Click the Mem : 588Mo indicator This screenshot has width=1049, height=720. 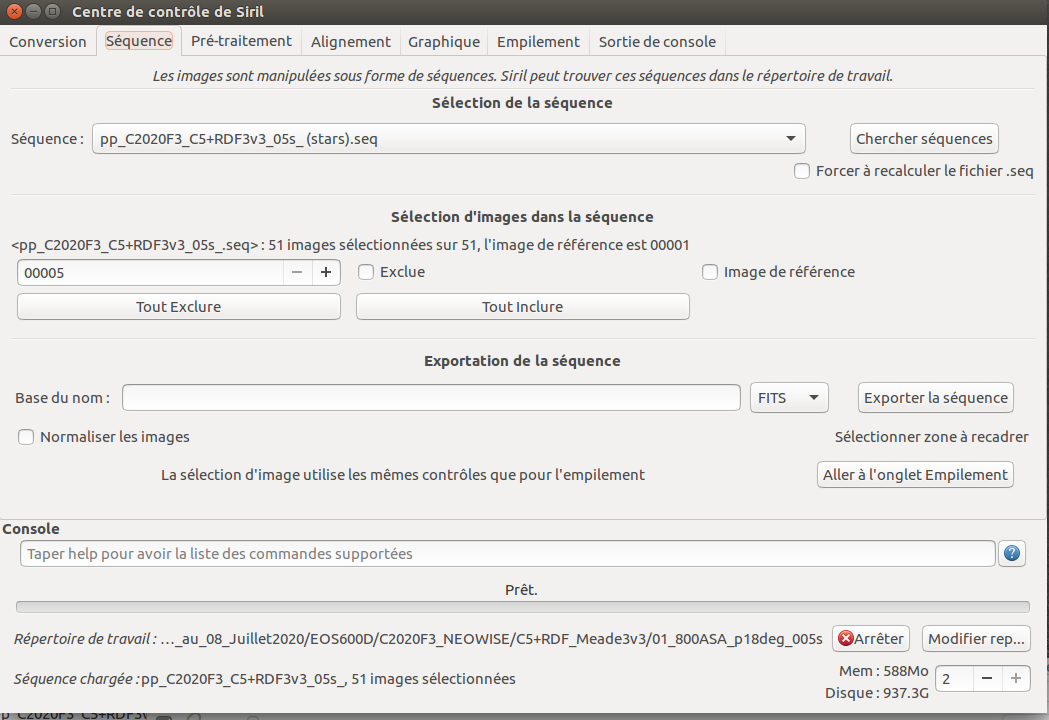(x=884, y=670)
